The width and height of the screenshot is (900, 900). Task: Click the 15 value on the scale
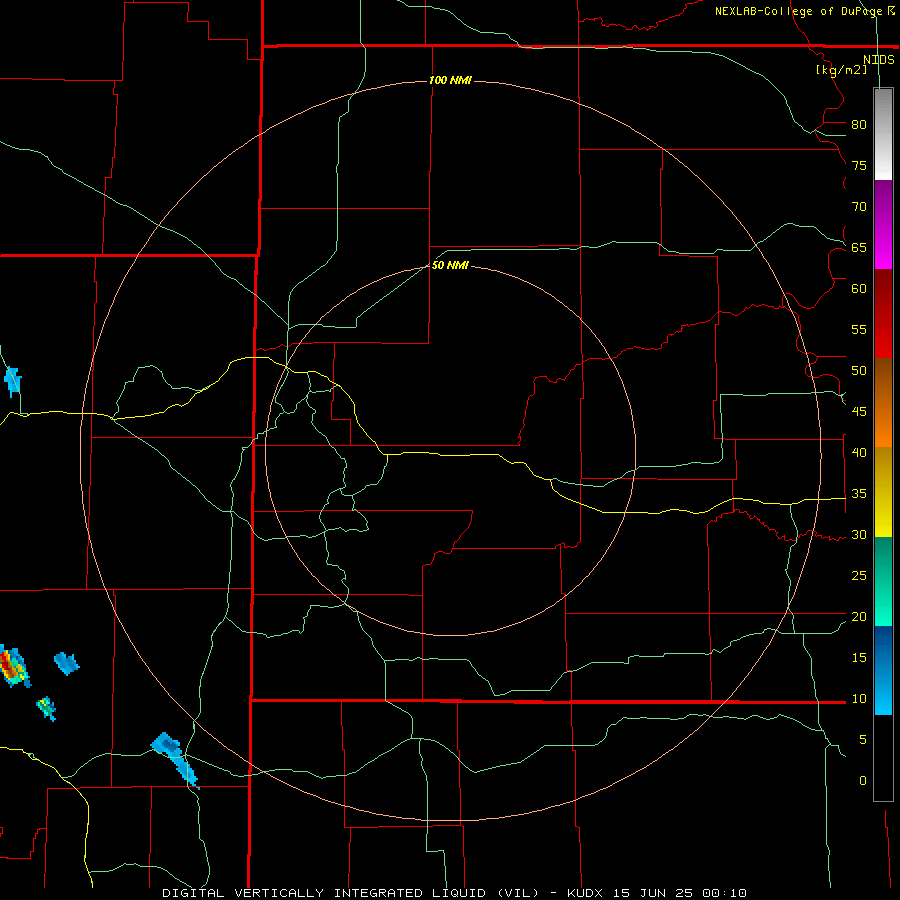859,658
